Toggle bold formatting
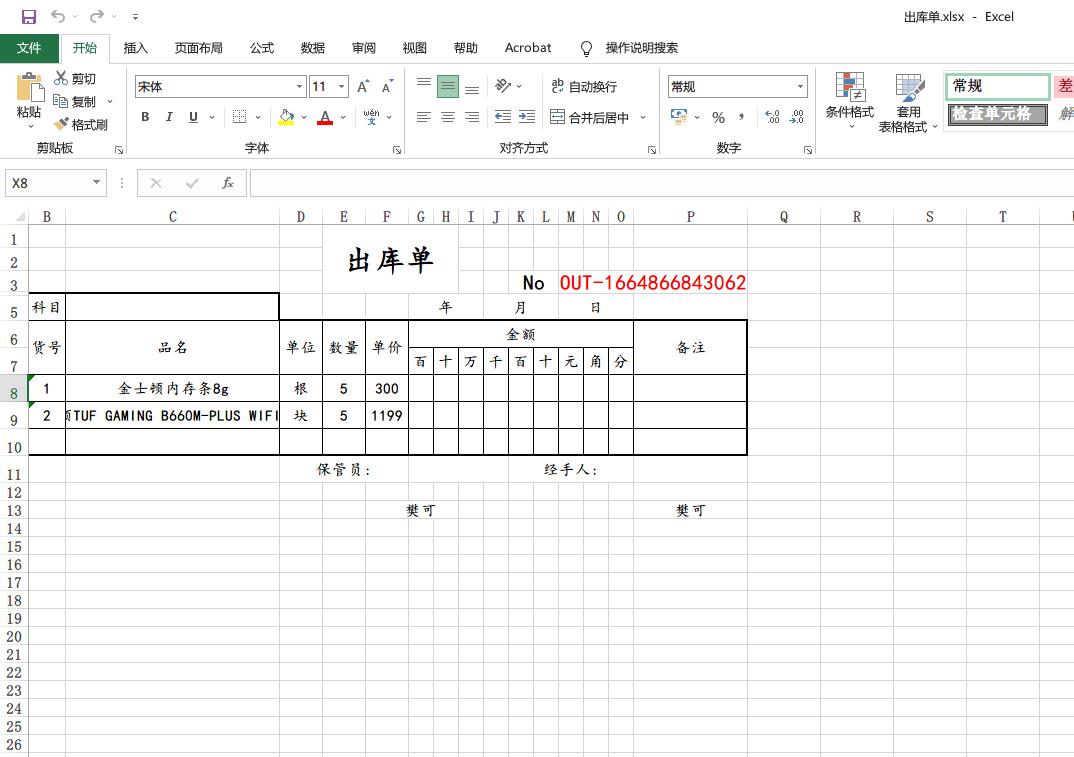 click(145, 117)
